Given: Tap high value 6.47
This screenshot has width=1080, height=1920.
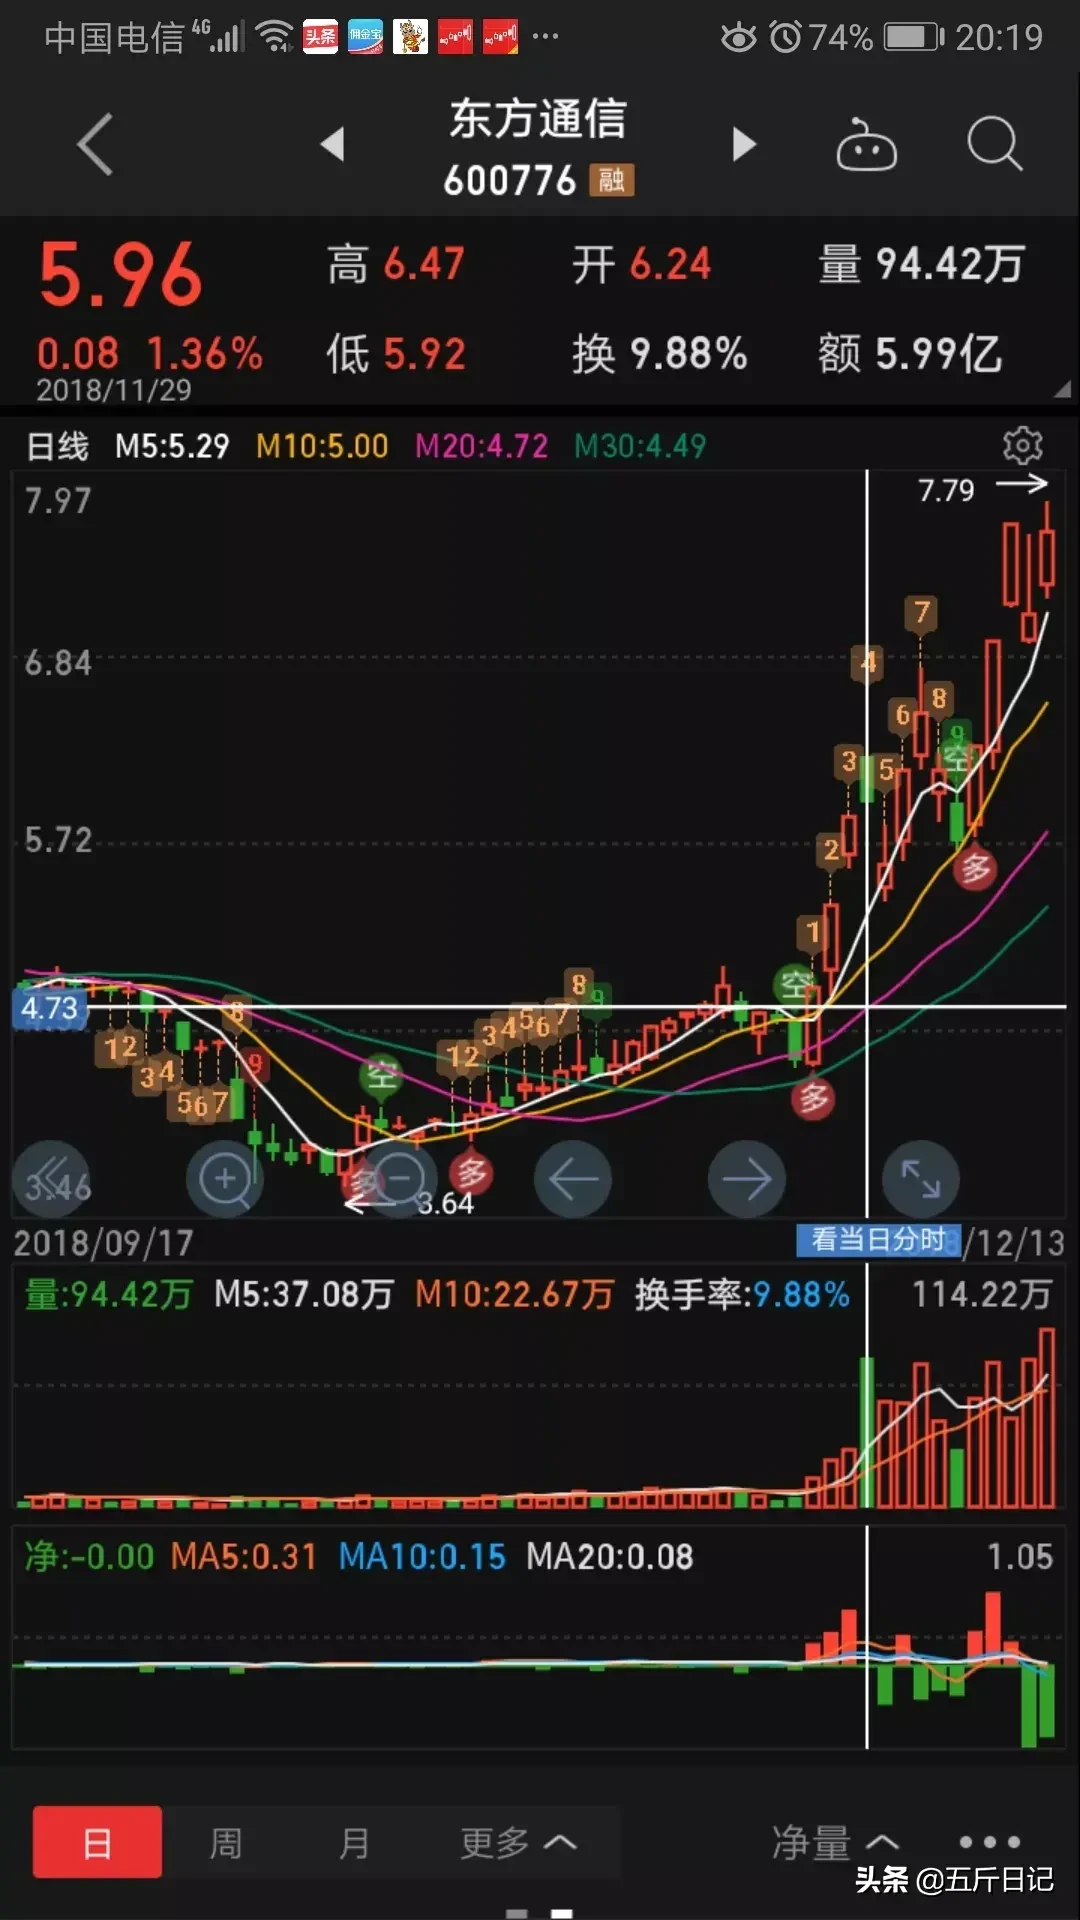Looking at the screenshot, I should (424, 265).
